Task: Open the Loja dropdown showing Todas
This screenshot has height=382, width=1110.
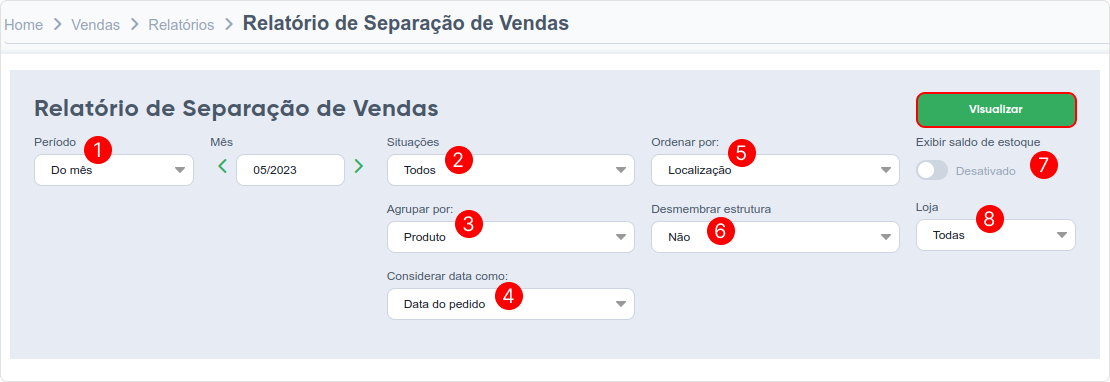Action: click(996, 235)
